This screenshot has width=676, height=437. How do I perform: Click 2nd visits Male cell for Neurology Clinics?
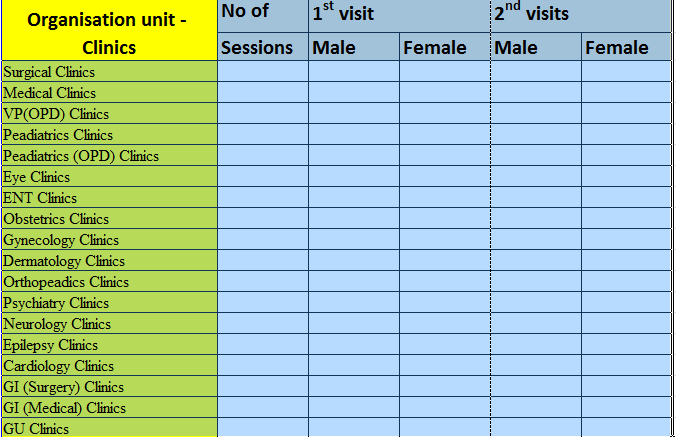click(535, 324)
